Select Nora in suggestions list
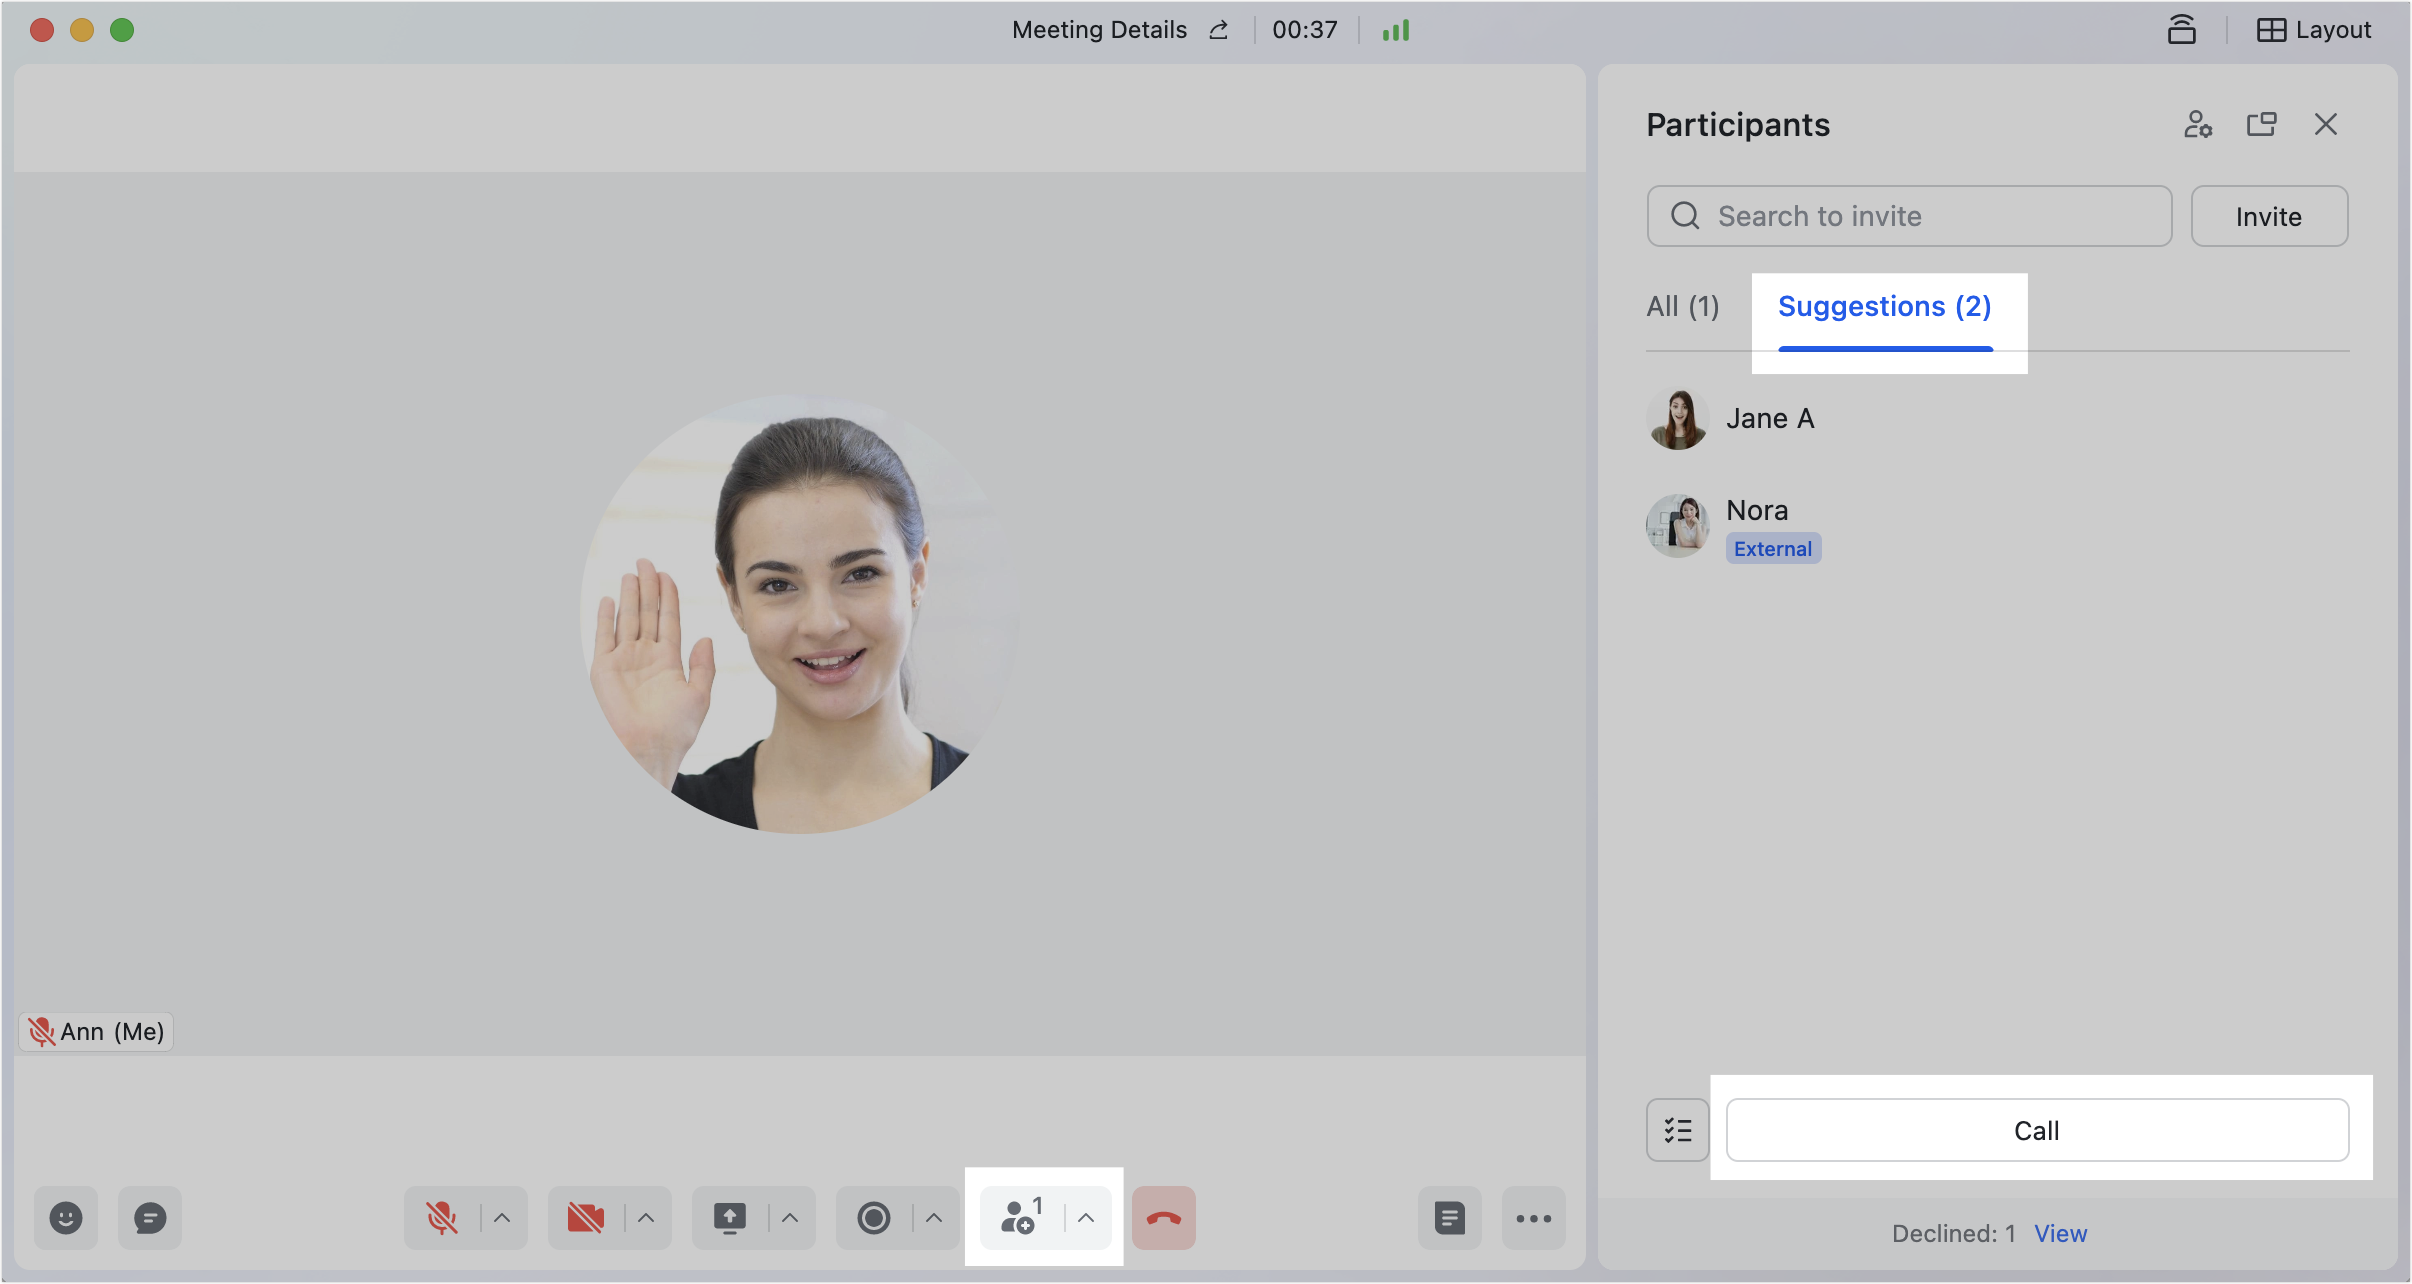The width and height of the screenshot is (2412, 1284). coord(1997,526)
